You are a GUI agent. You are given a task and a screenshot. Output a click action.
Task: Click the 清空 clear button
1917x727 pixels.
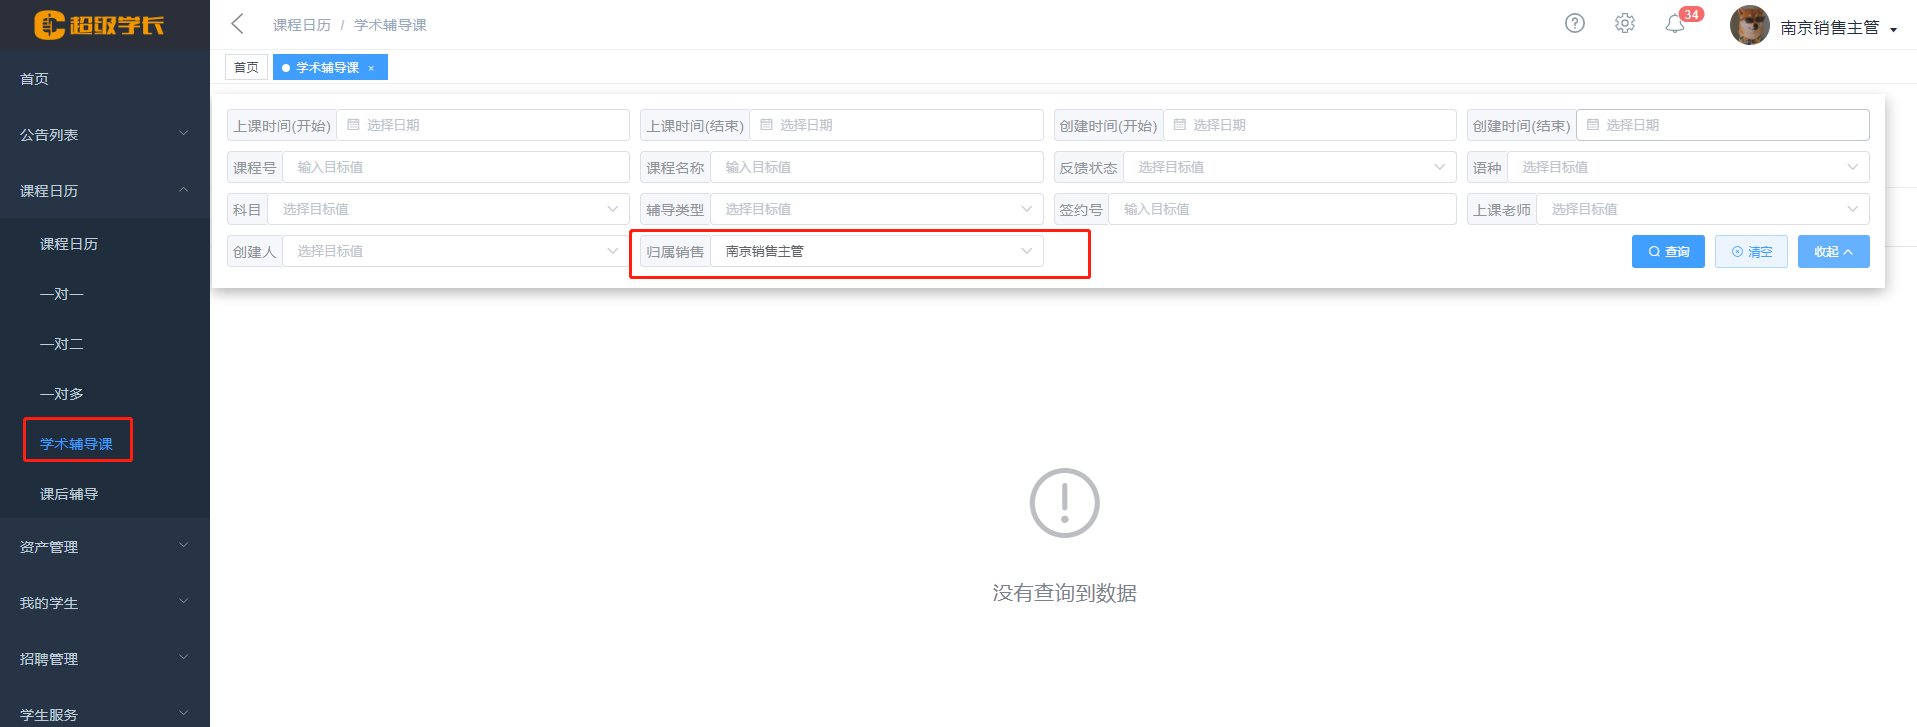click(x=1750, y=252)
